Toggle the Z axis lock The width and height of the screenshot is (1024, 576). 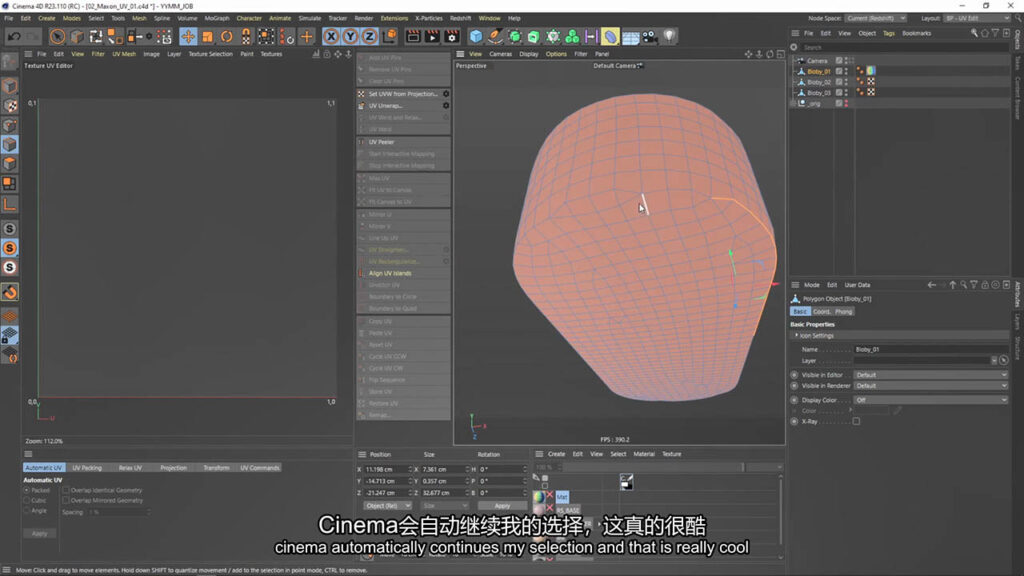click(x=369, y=37)
